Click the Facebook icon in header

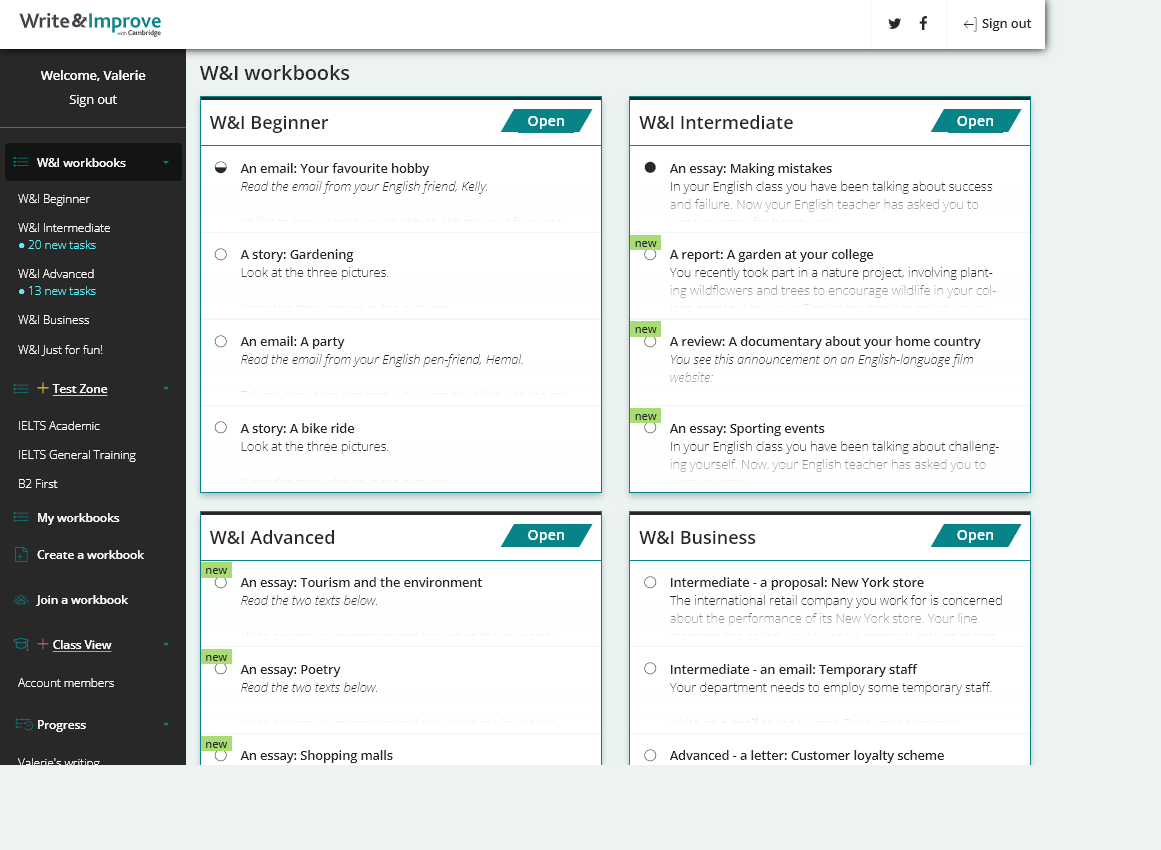(923, 24)
